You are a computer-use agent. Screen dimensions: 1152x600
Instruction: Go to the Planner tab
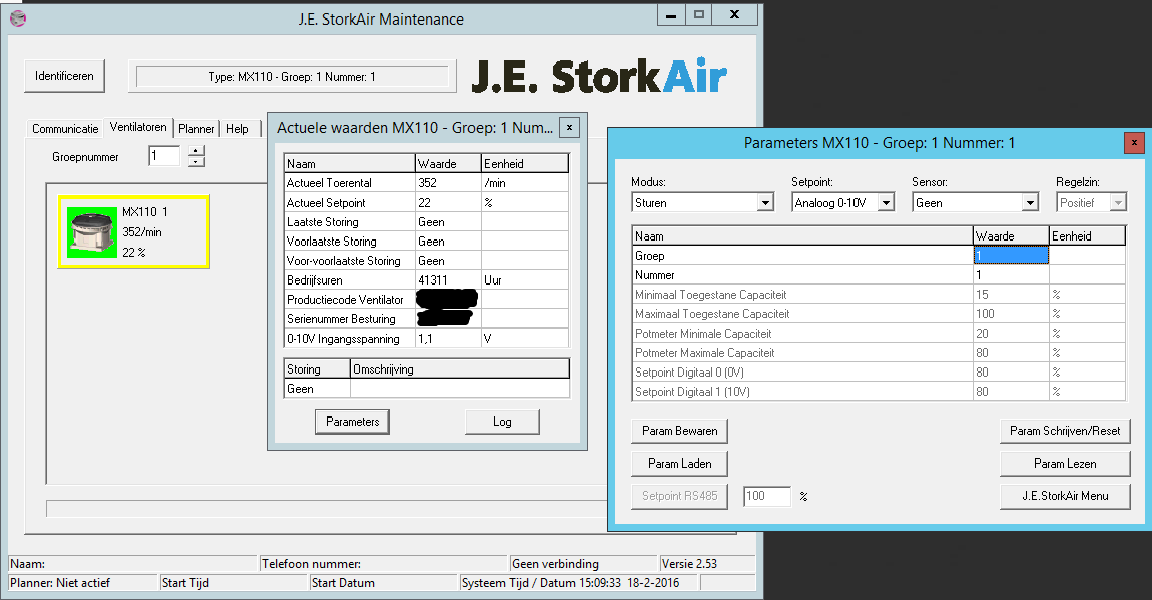point(196,129)
